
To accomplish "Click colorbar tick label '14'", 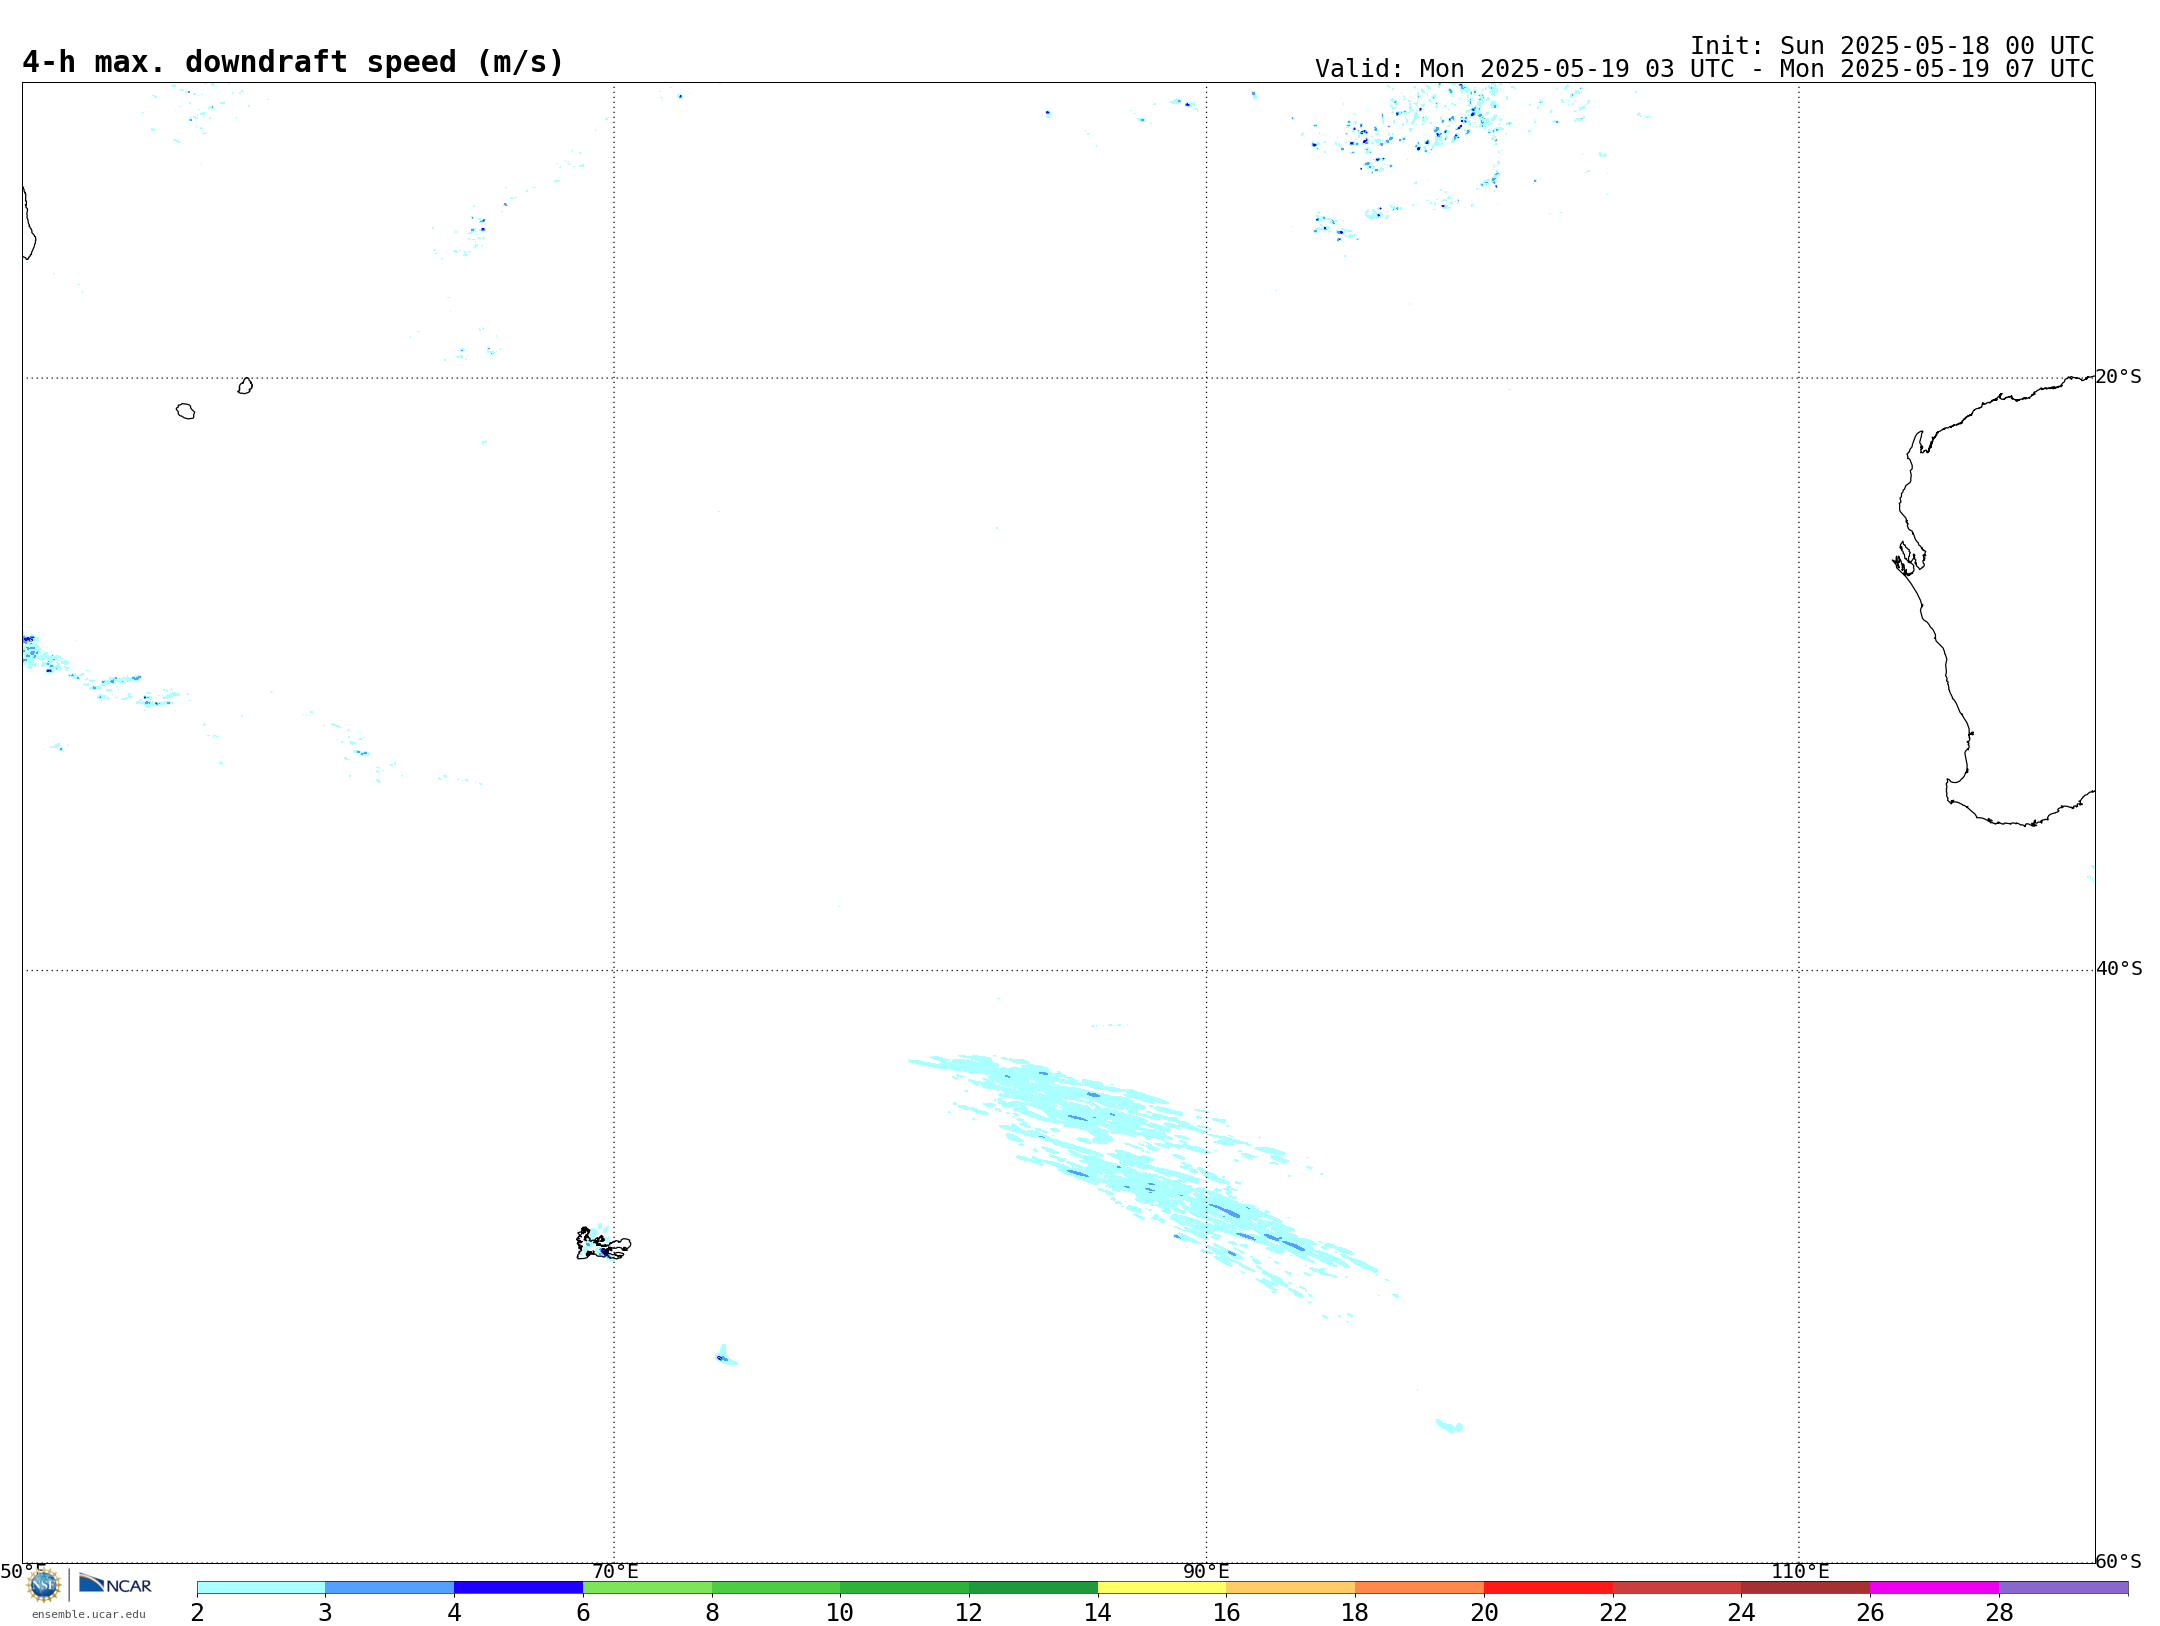I will tap(1098, 1613).
